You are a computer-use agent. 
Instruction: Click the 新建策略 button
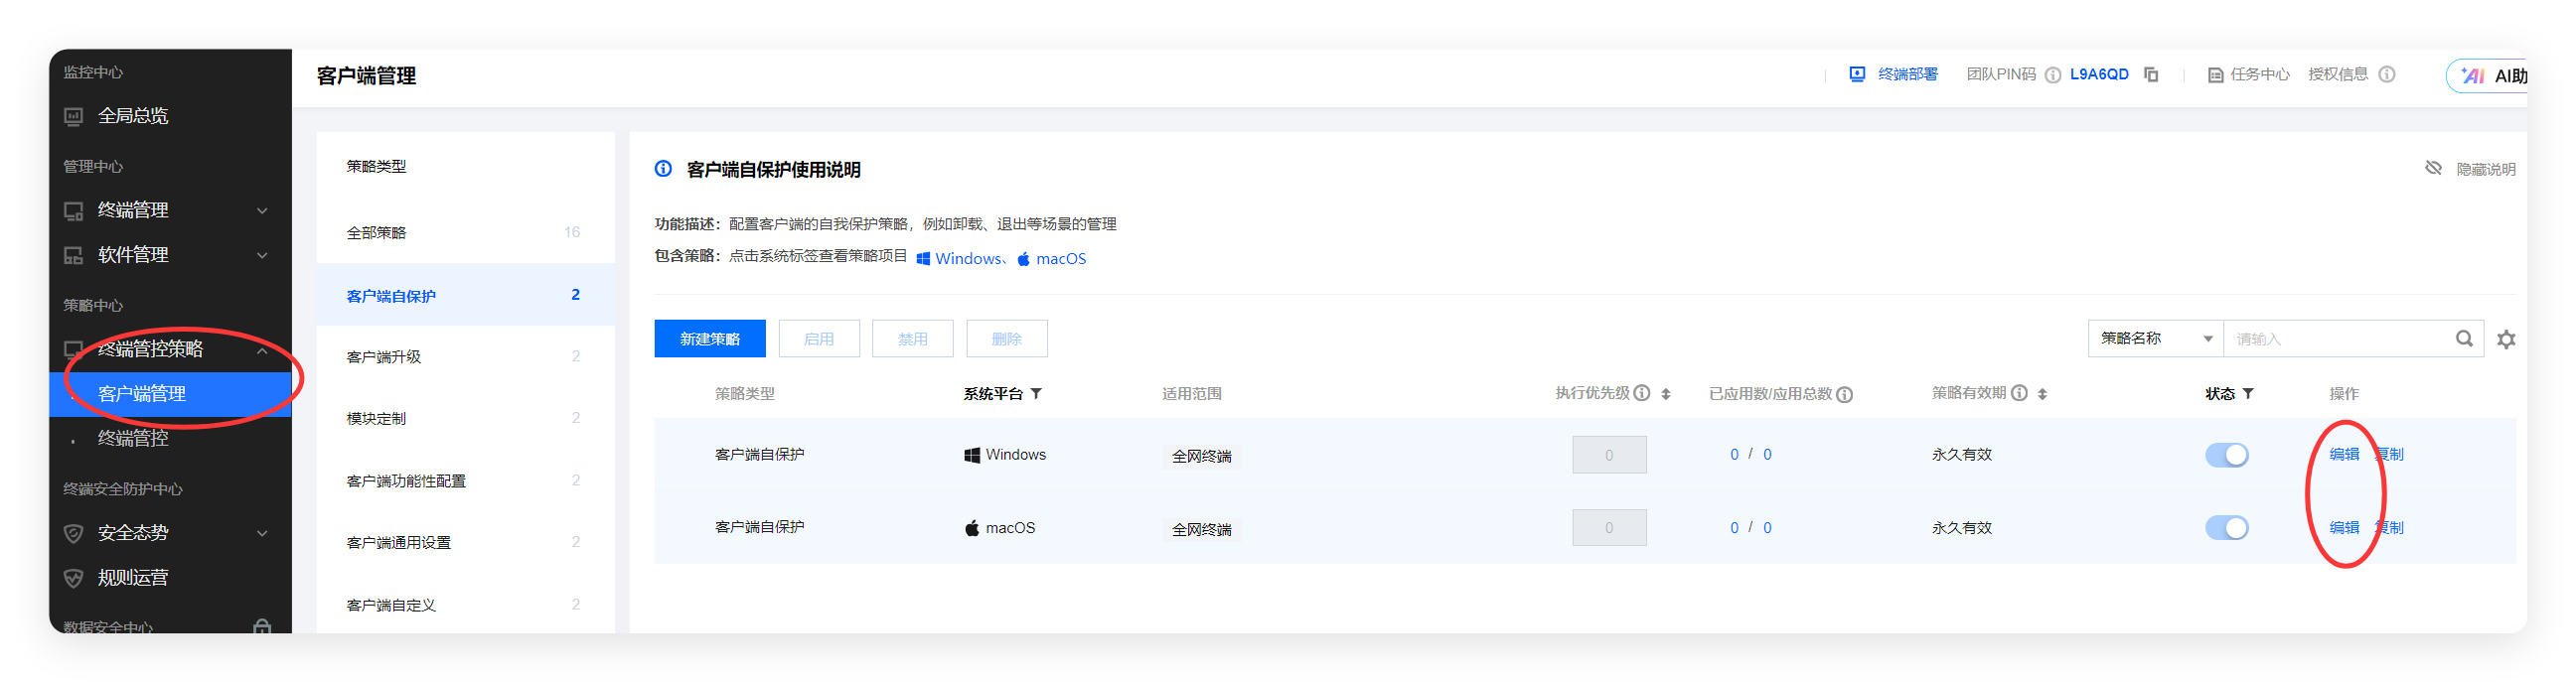(x=709, y=339)
